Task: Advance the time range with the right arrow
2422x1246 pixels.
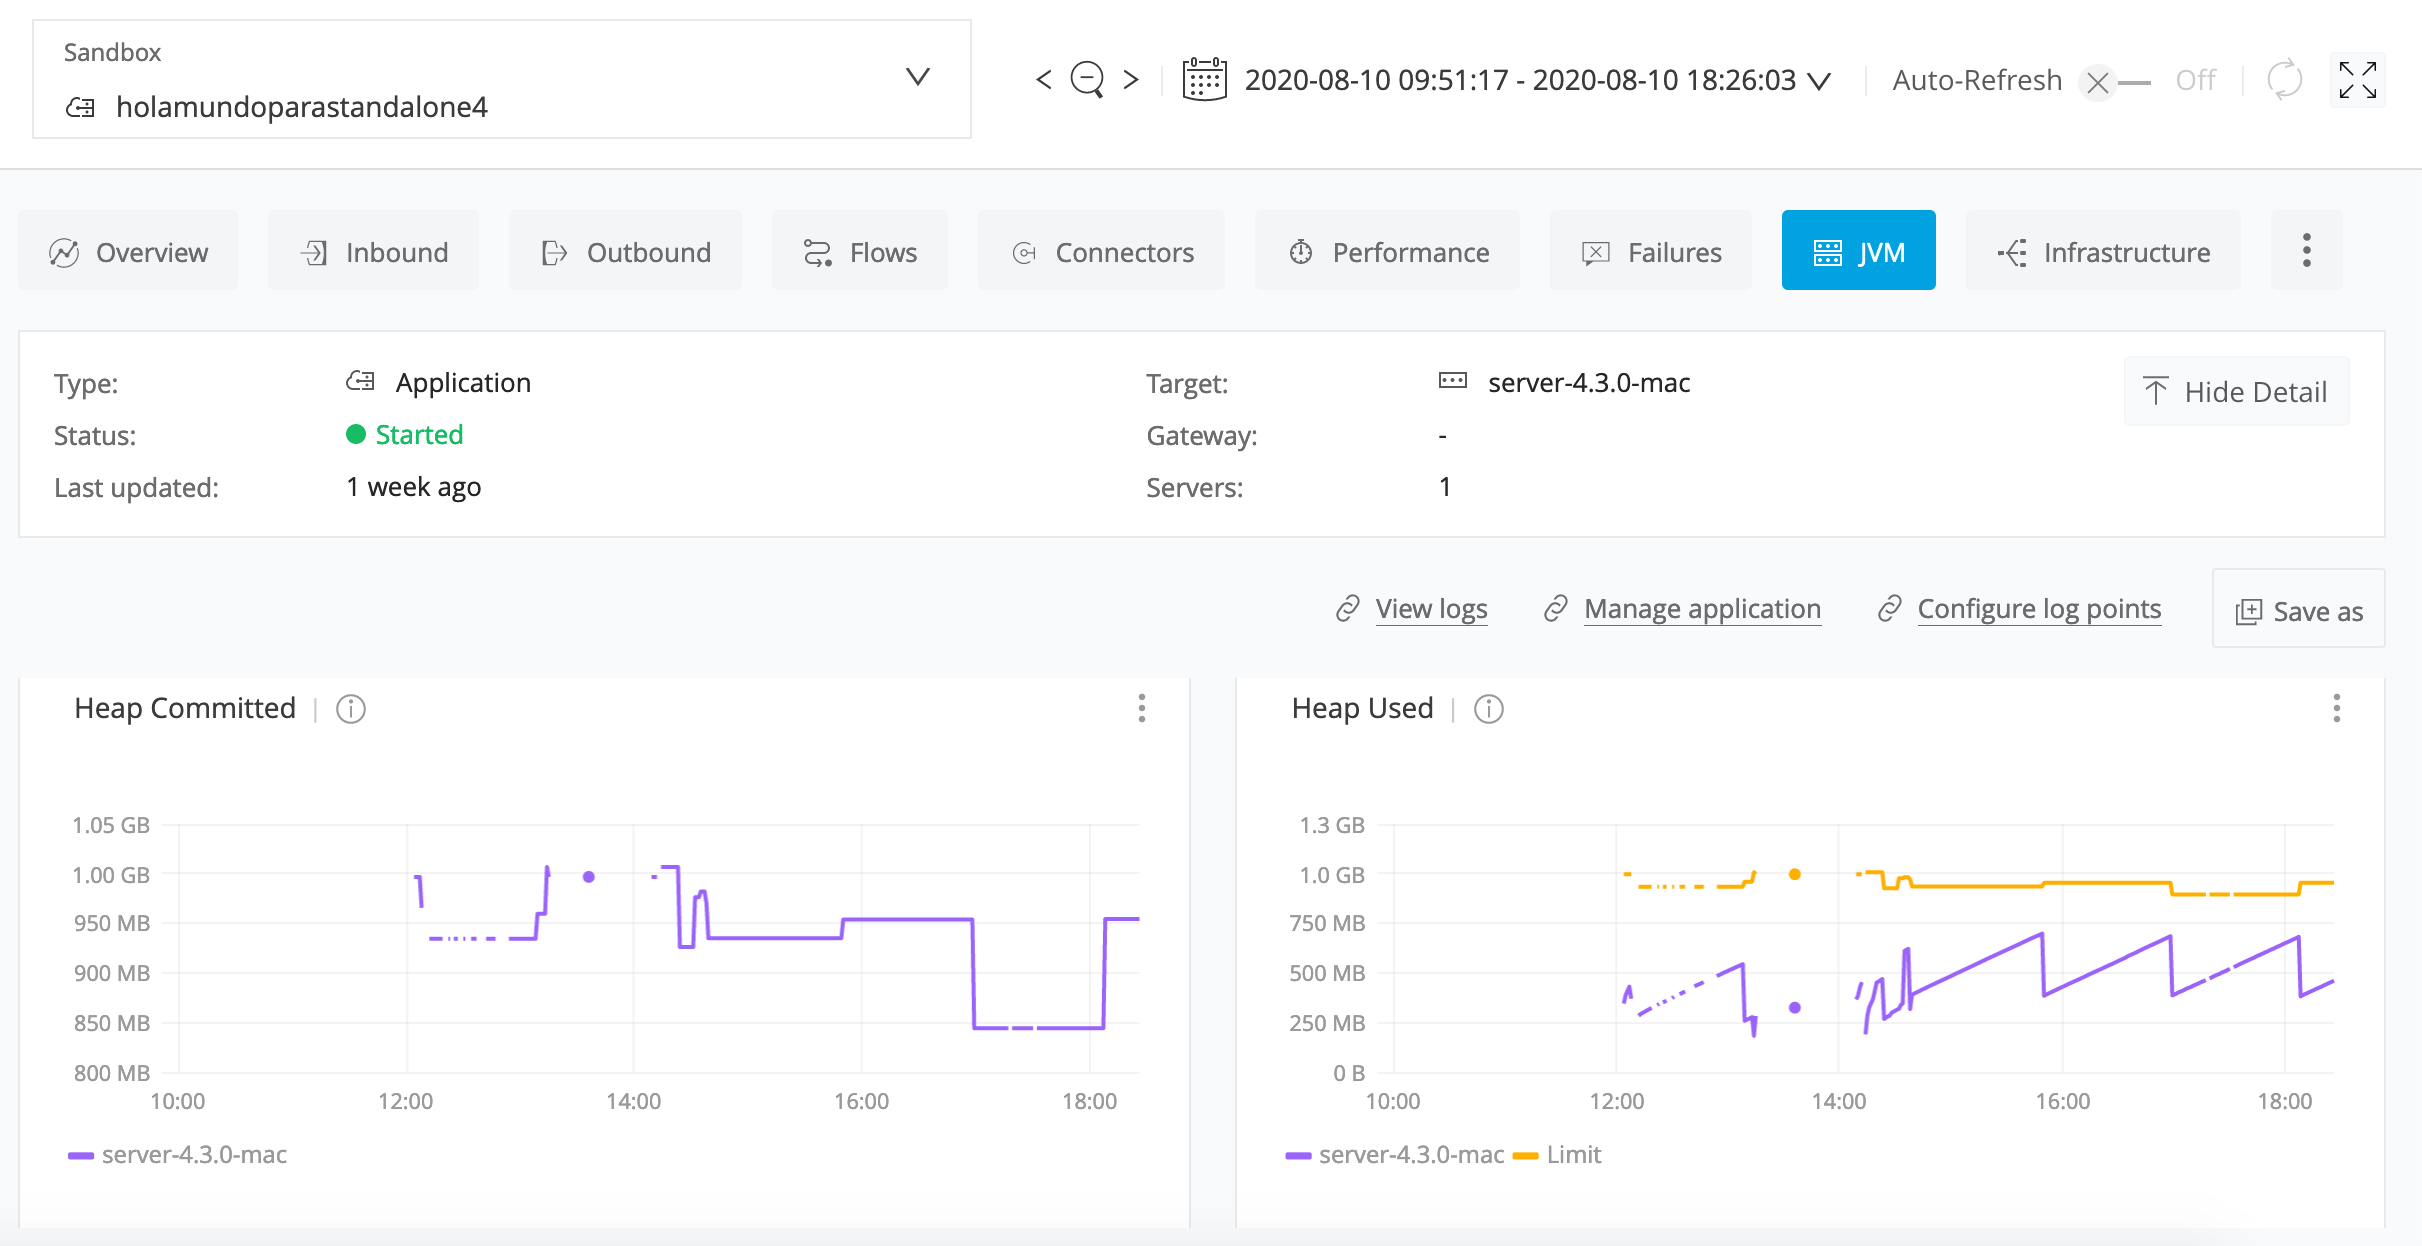Action: click(x=1131, y=79)
